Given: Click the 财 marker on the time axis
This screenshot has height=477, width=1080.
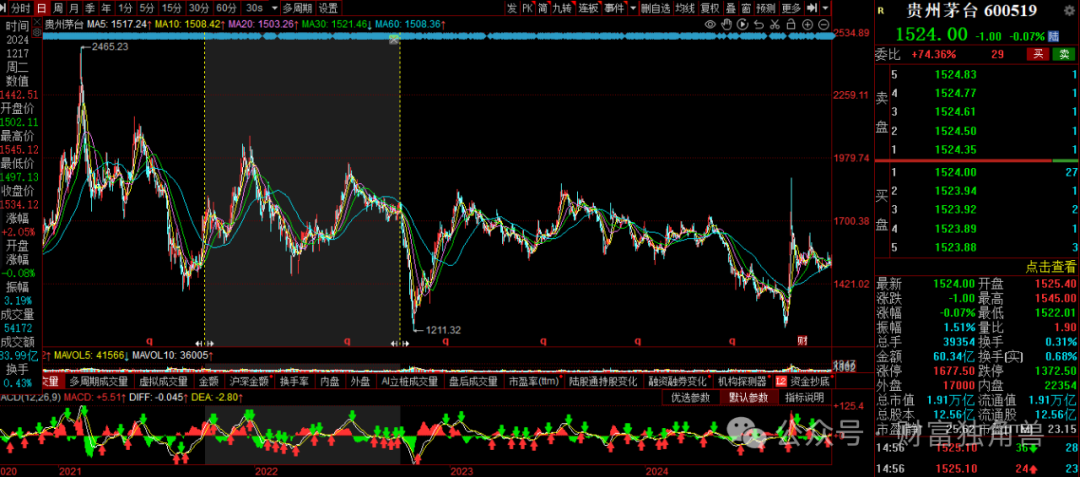Looking at the screenshot, I should tap(802, 341).
